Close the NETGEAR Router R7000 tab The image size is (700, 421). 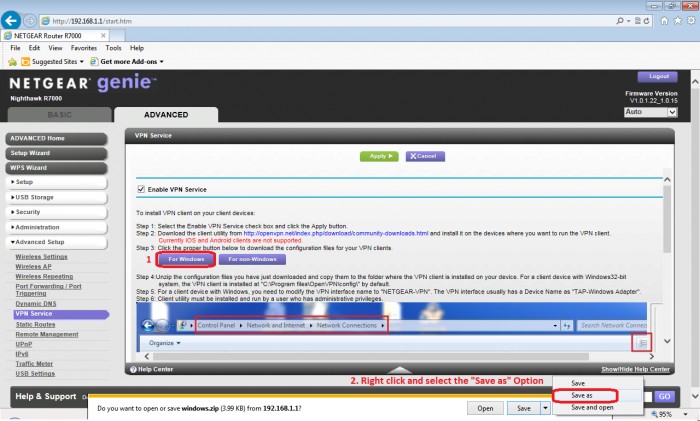pyautogui.click(x=103, y=35)
